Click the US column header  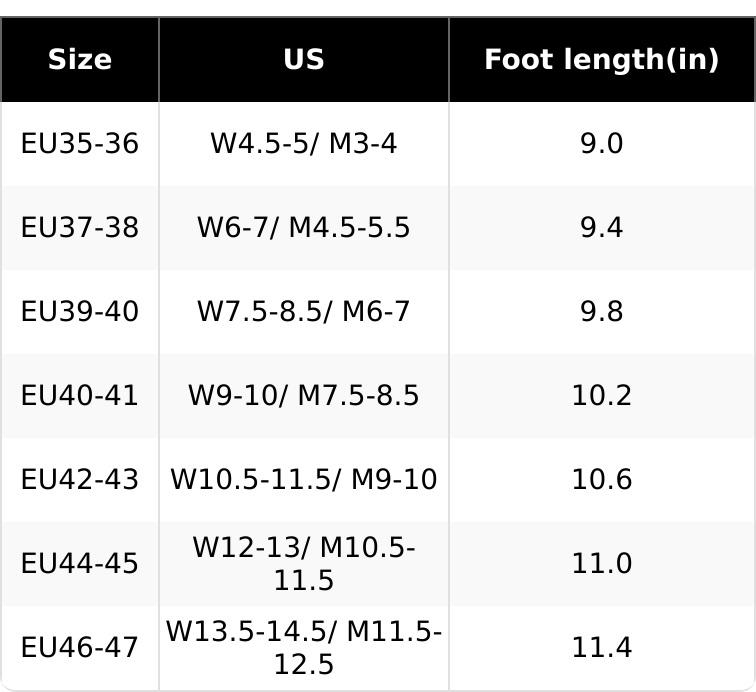pos(303,60)
